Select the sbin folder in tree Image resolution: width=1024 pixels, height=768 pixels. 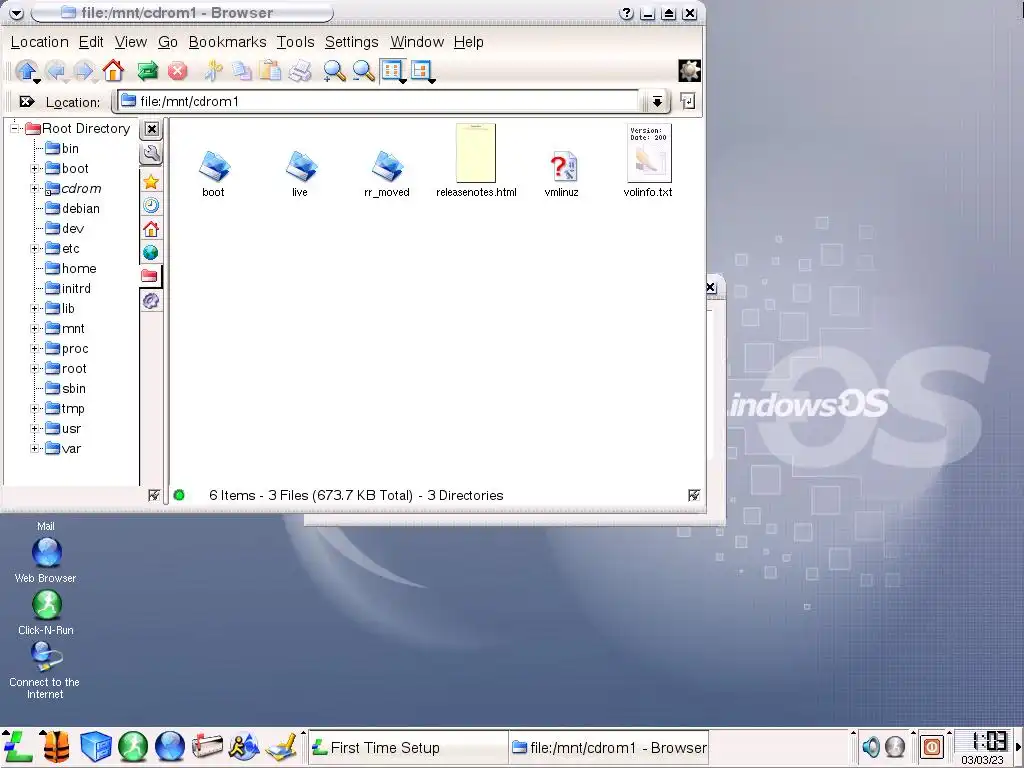click(x=65, y=389)
